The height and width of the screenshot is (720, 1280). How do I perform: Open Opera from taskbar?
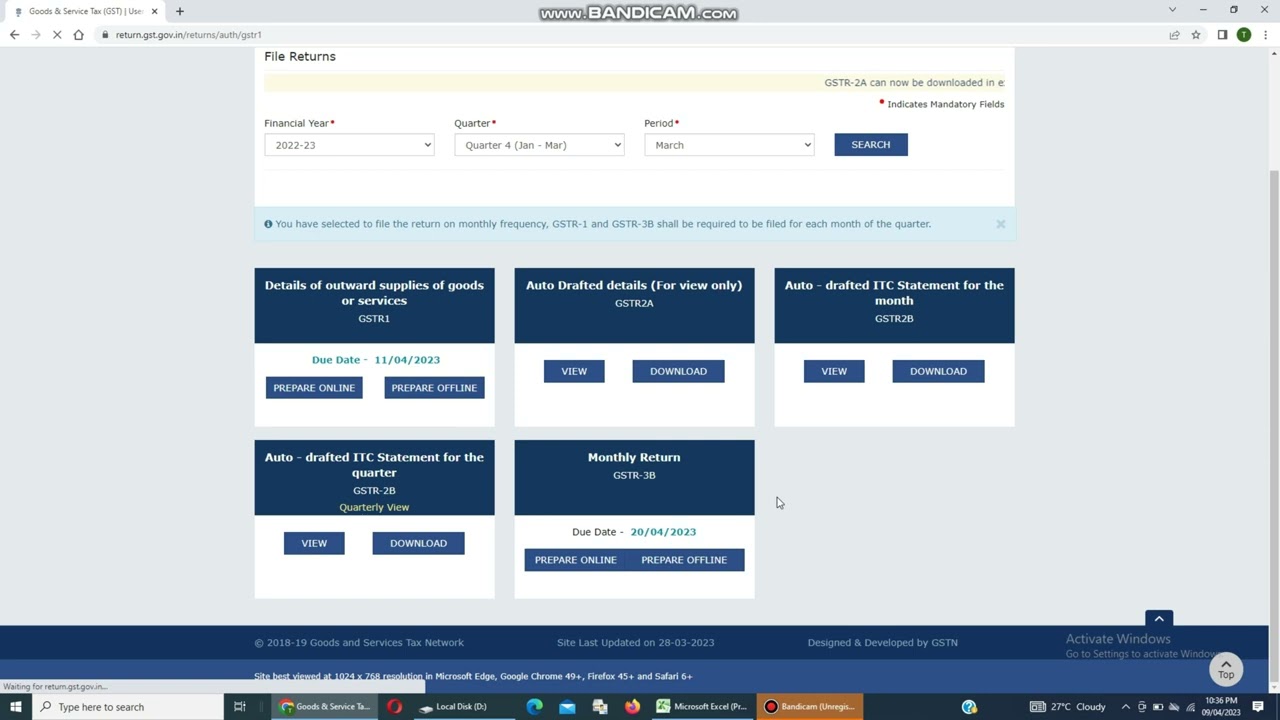394,707
